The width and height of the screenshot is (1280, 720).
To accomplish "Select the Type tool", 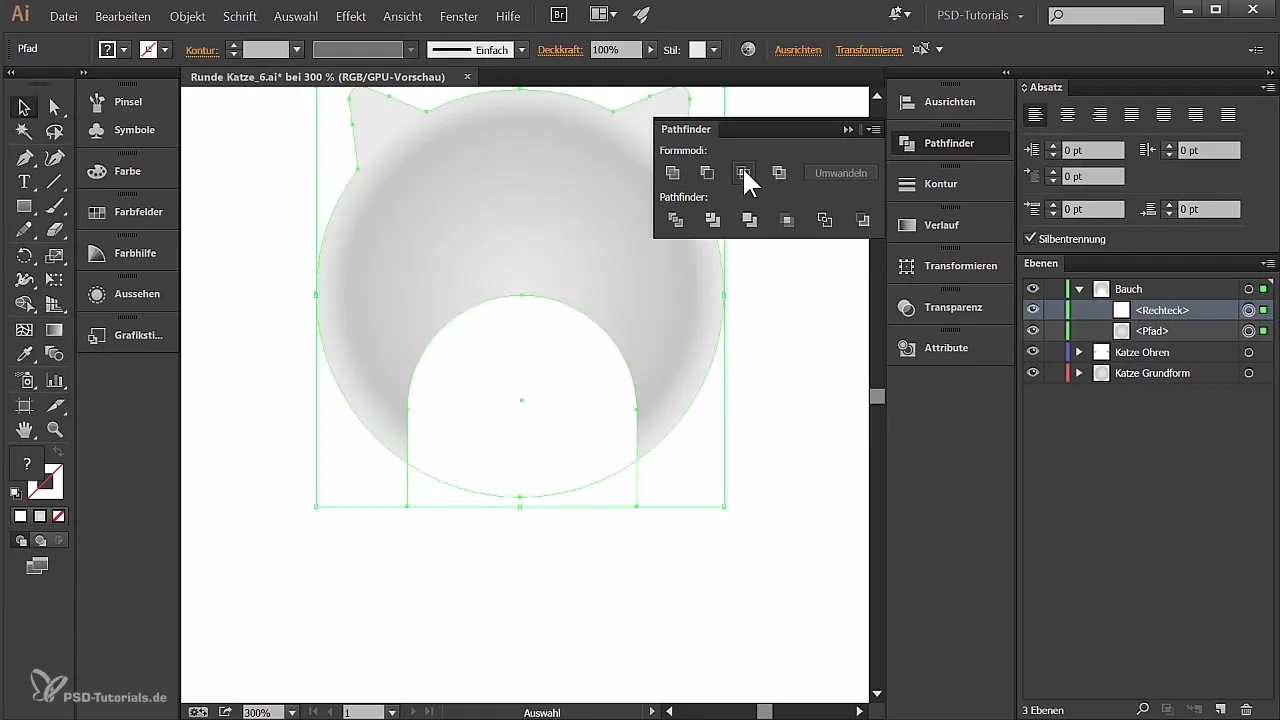I will tap(24, 182).
